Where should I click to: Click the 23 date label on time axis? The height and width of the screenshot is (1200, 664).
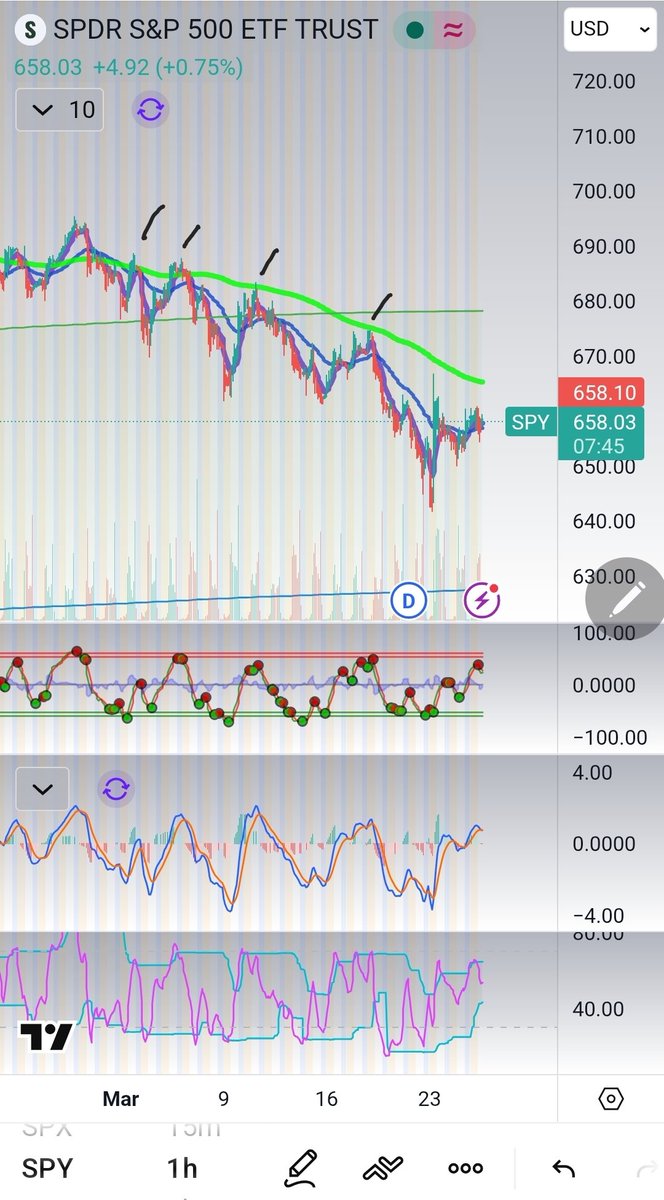tap(429, 1099)
